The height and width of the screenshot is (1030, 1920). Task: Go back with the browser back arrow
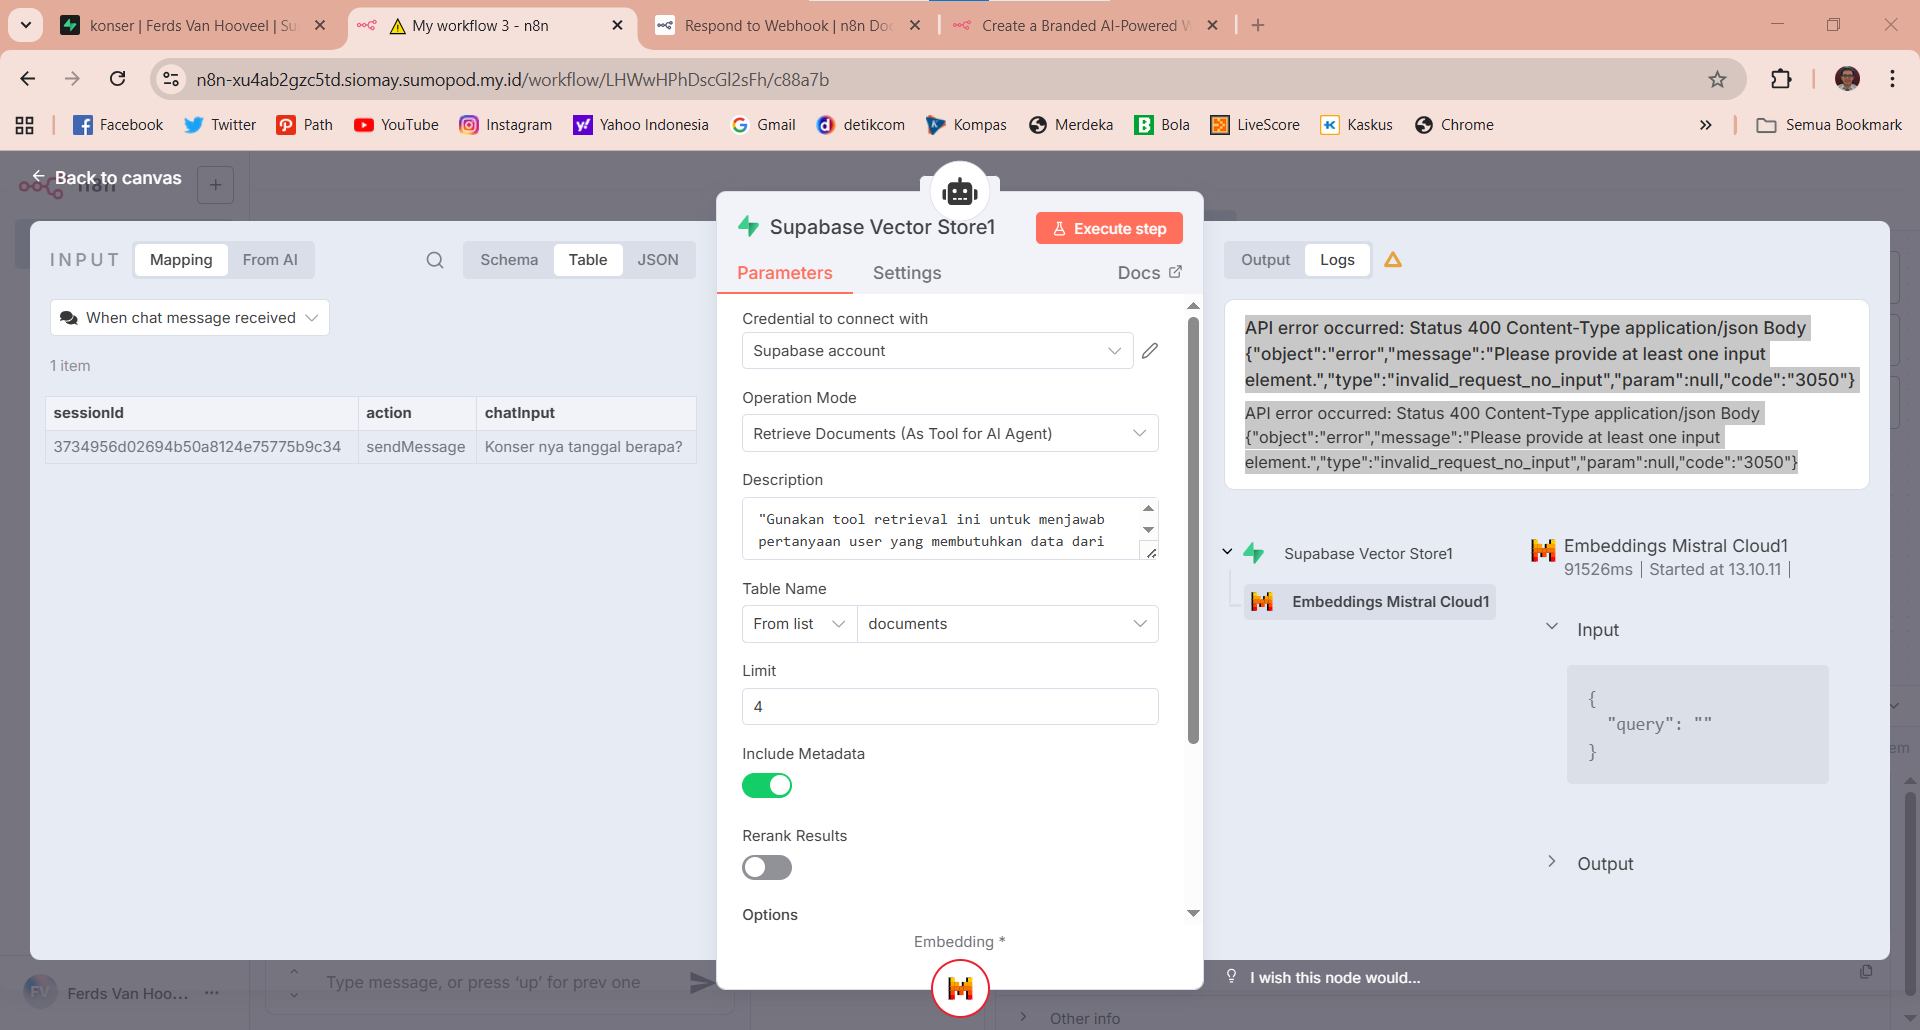point(28,79)
